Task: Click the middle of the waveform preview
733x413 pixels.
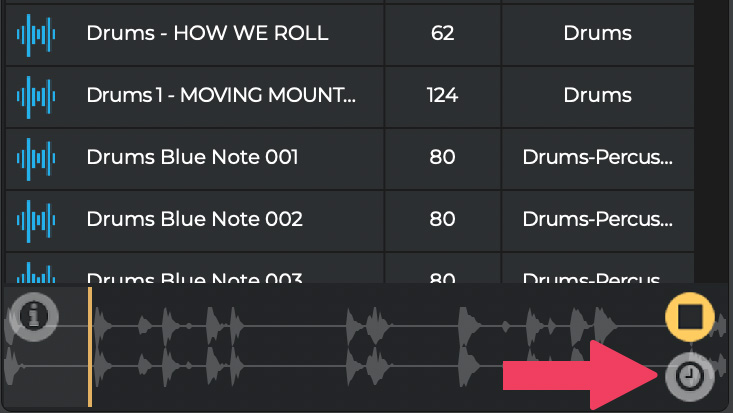Action: (x=370, y=347)
